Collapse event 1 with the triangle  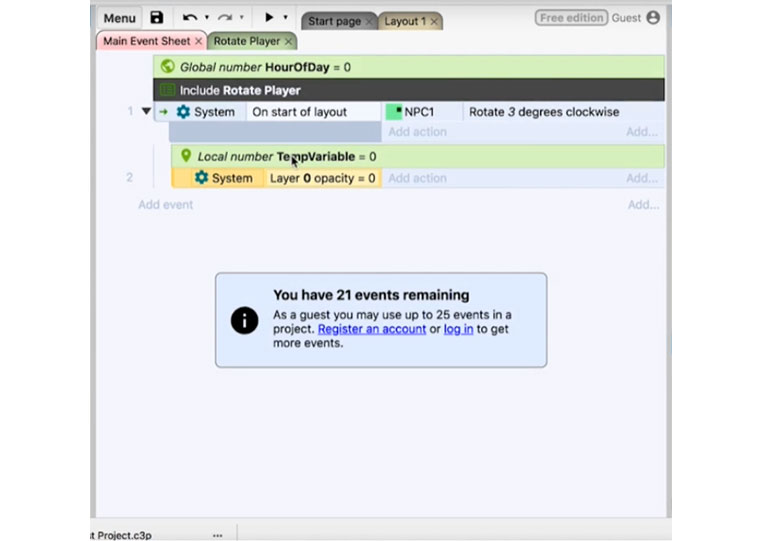146,111
